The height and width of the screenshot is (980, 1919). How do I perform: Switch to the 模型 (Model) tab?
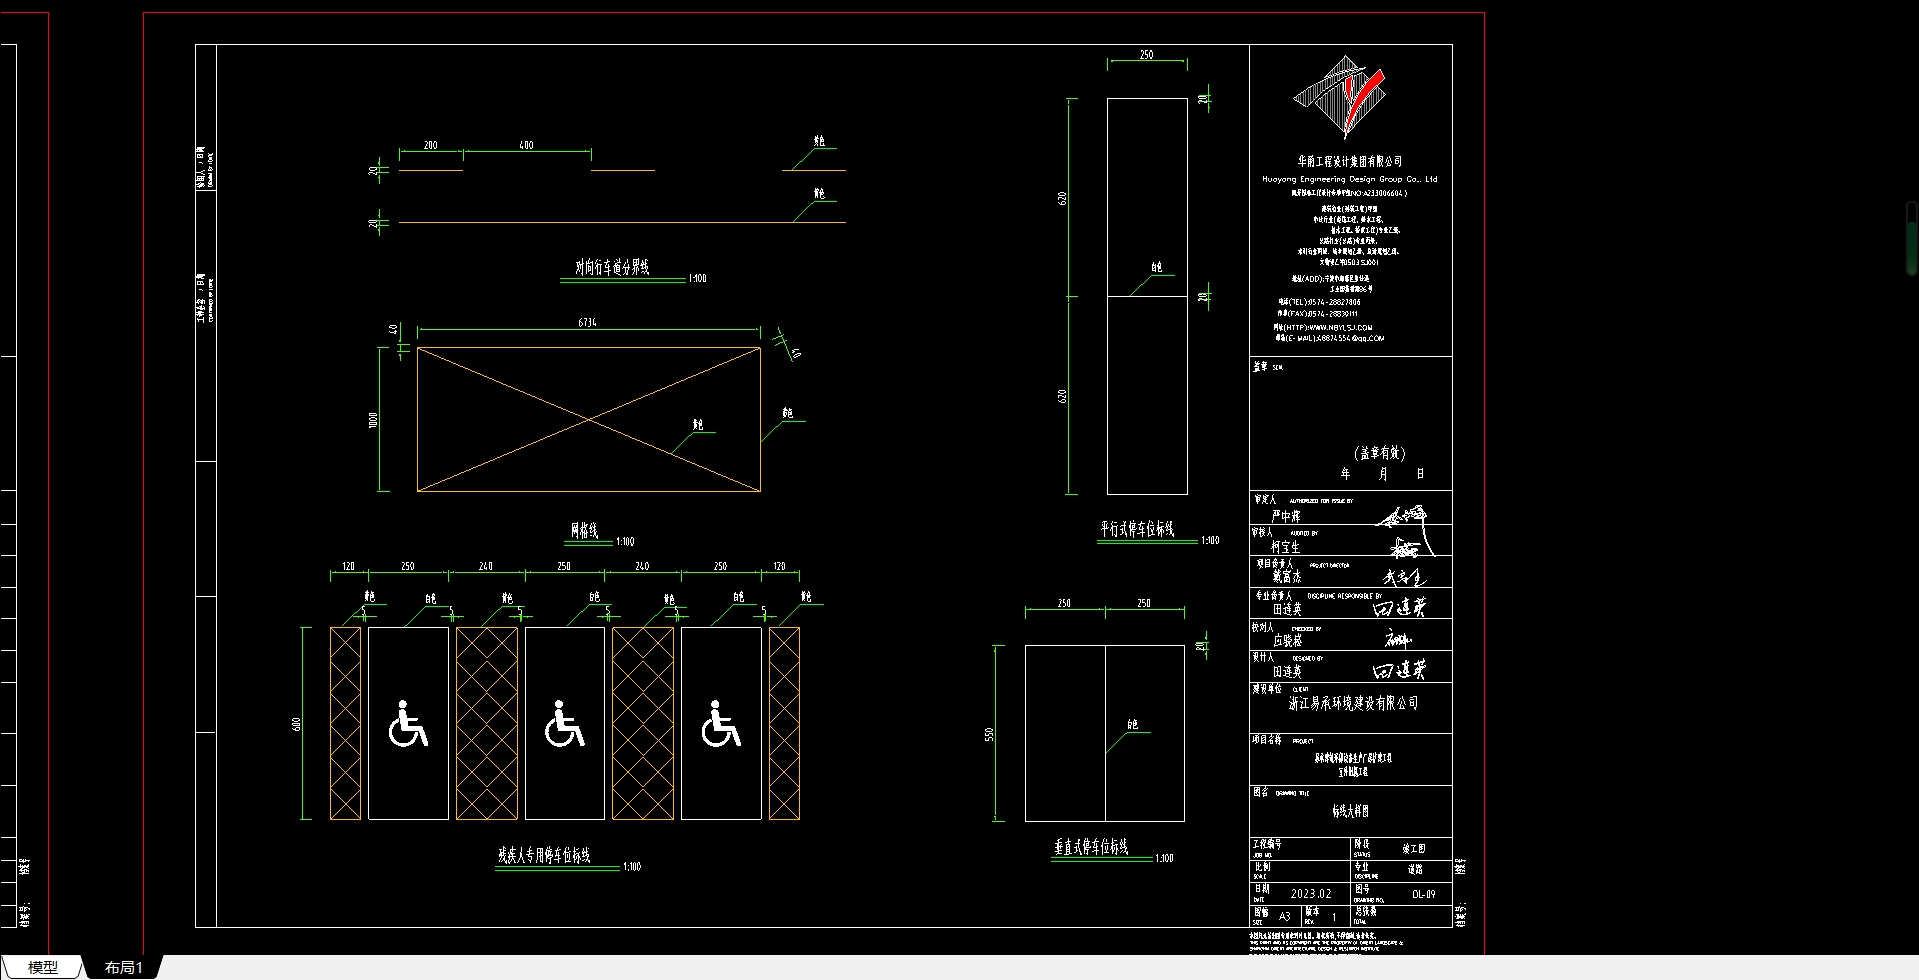click(x=42, y=967)
